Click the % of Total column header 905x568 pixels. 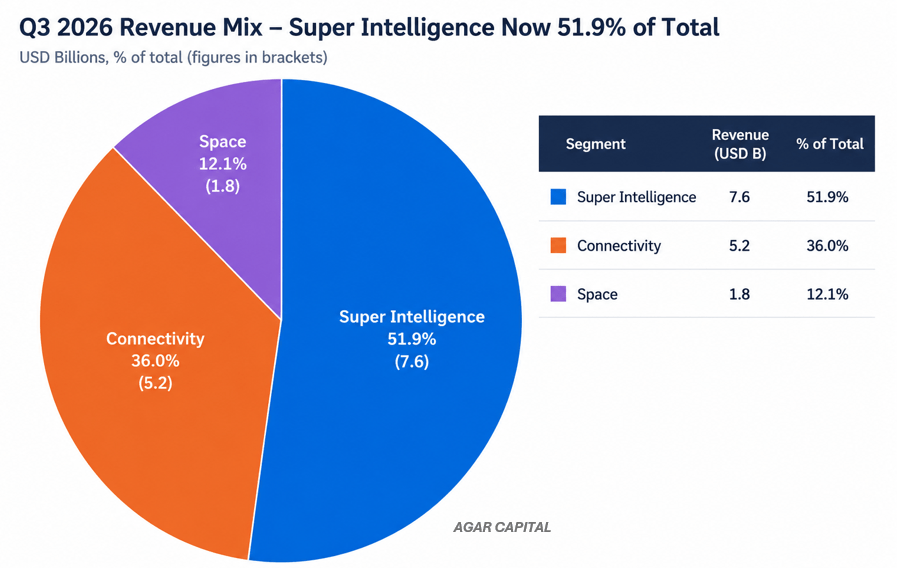(829, 144)
